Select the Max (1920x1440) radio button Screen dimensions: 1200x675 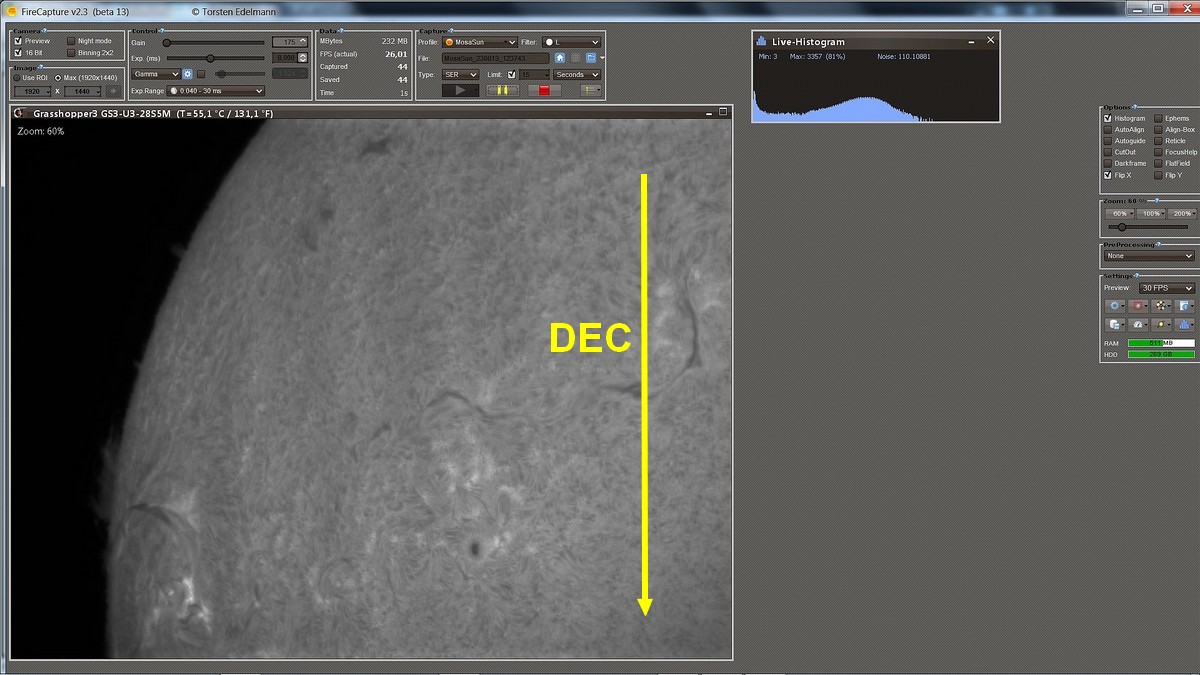pyautogui.click(x=58, y=77)
